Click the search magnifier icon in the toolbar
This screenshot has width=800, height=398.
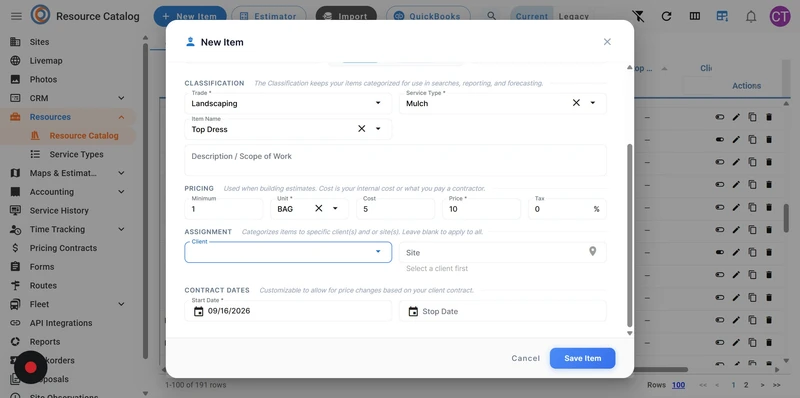[491, 16]
